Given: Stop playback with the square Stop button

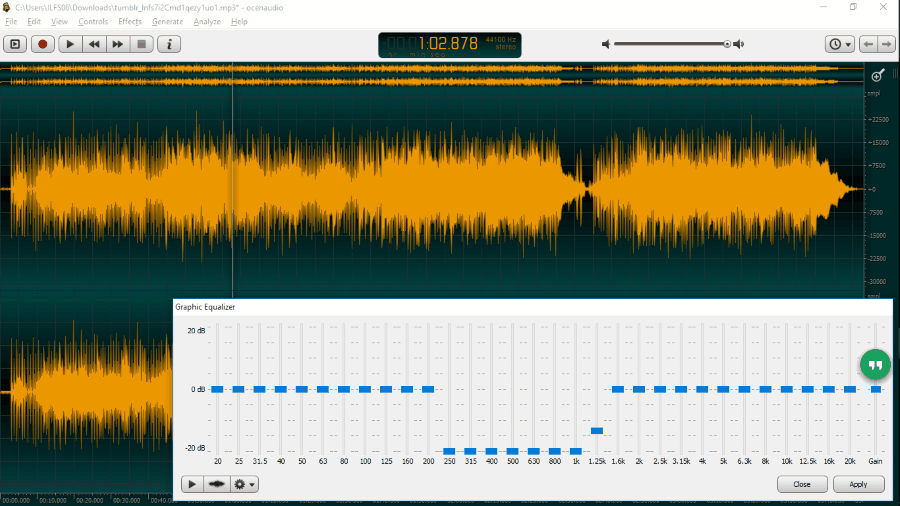Looking at the screenshot, I should (141, 44).
